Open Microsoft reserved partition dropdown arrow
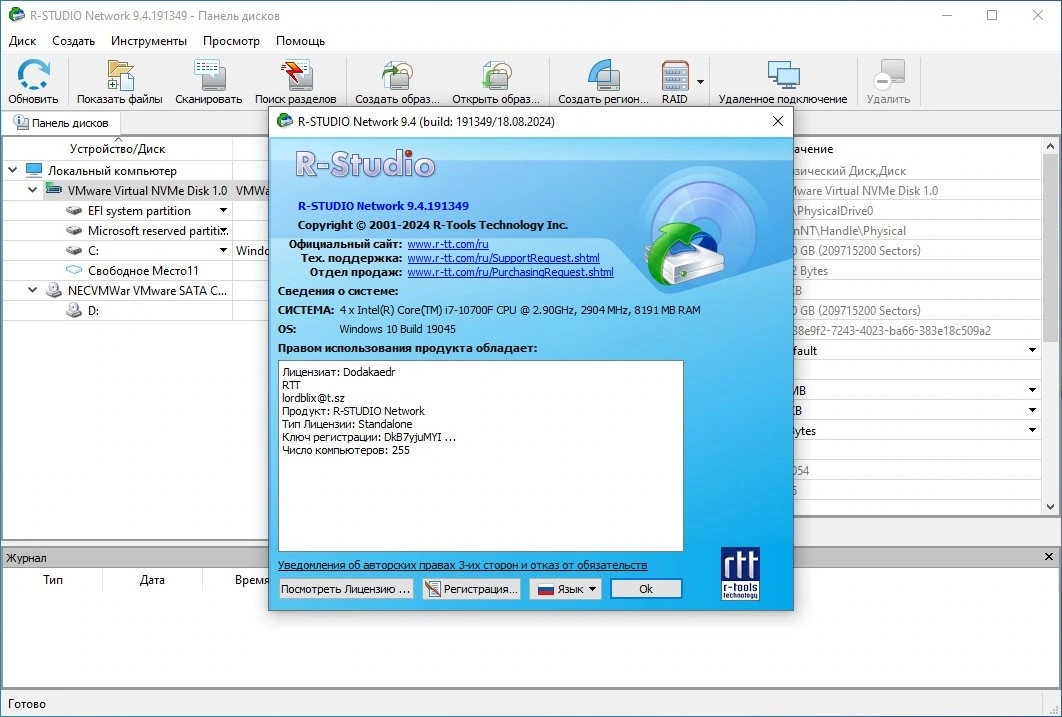The width and height of the screenshot is (1062, 717). pyautogui.click(x=224, y=230)
